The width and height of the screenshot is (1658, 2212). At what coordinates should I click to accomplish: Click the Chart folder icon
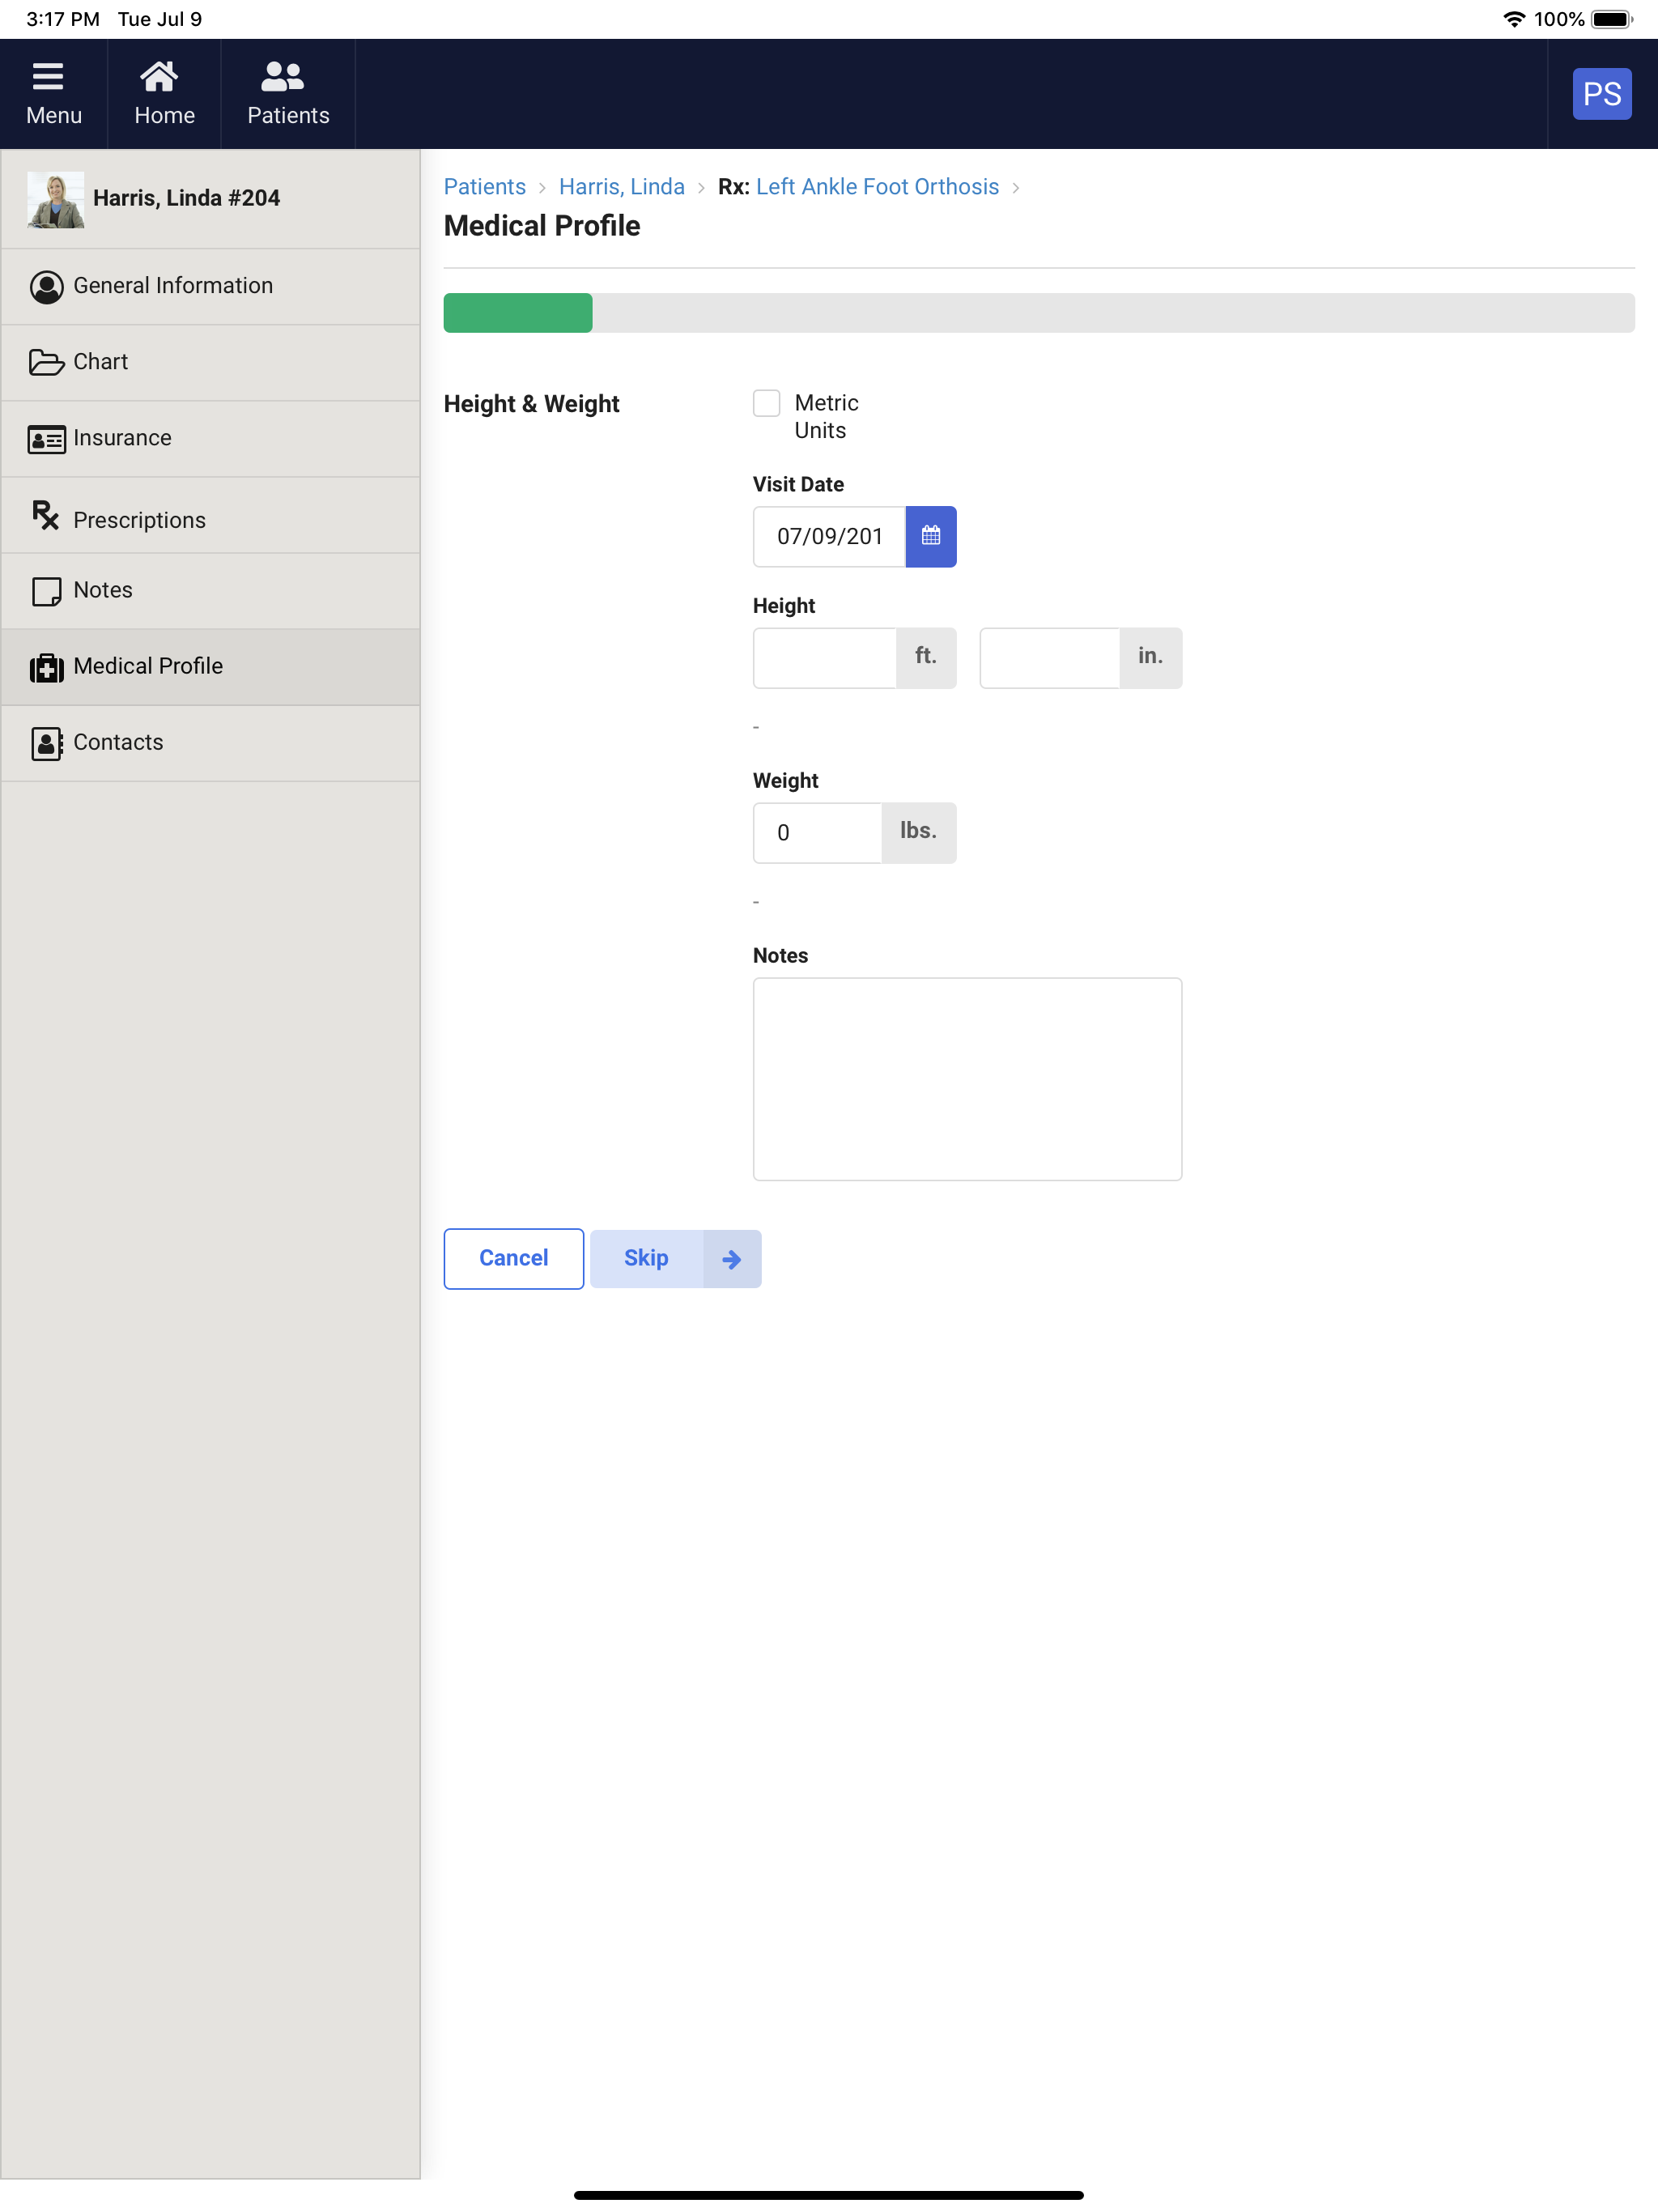46,362
